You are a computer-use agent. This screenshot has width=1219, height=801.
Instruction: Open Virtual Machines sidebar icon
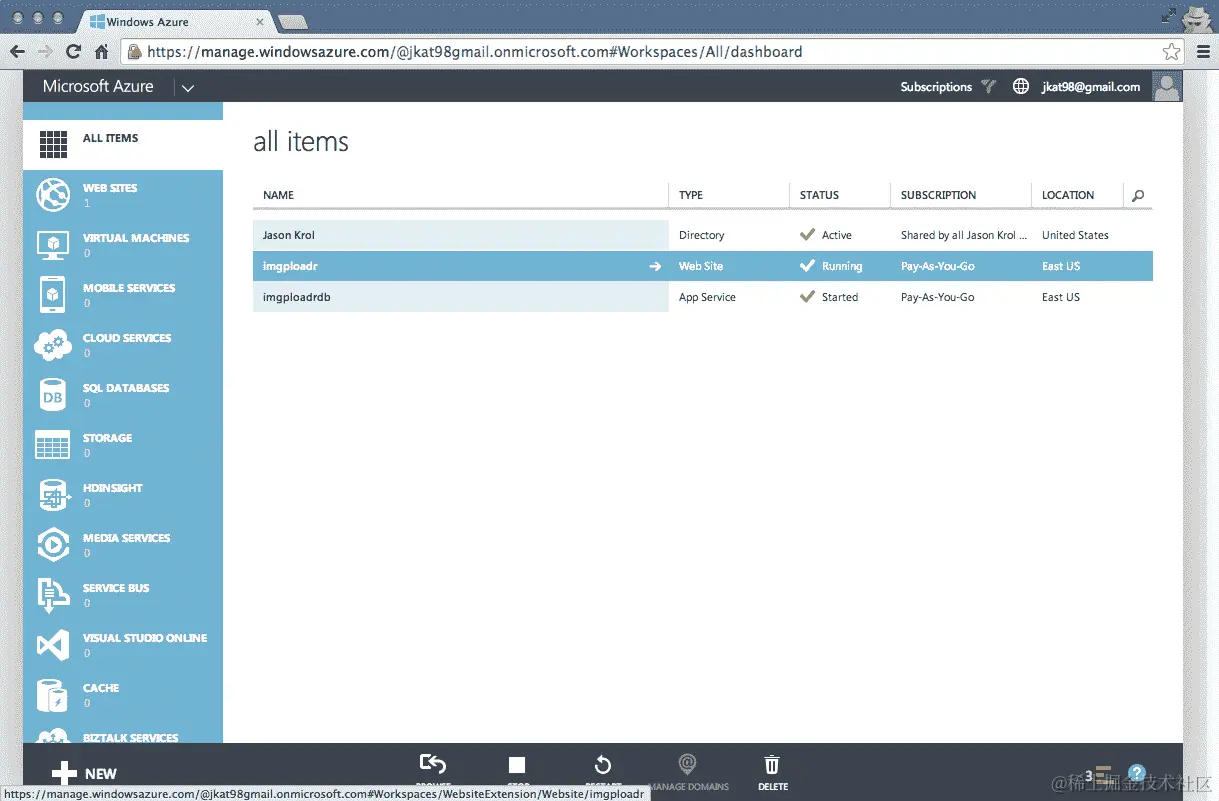click(x=53, y=244)
